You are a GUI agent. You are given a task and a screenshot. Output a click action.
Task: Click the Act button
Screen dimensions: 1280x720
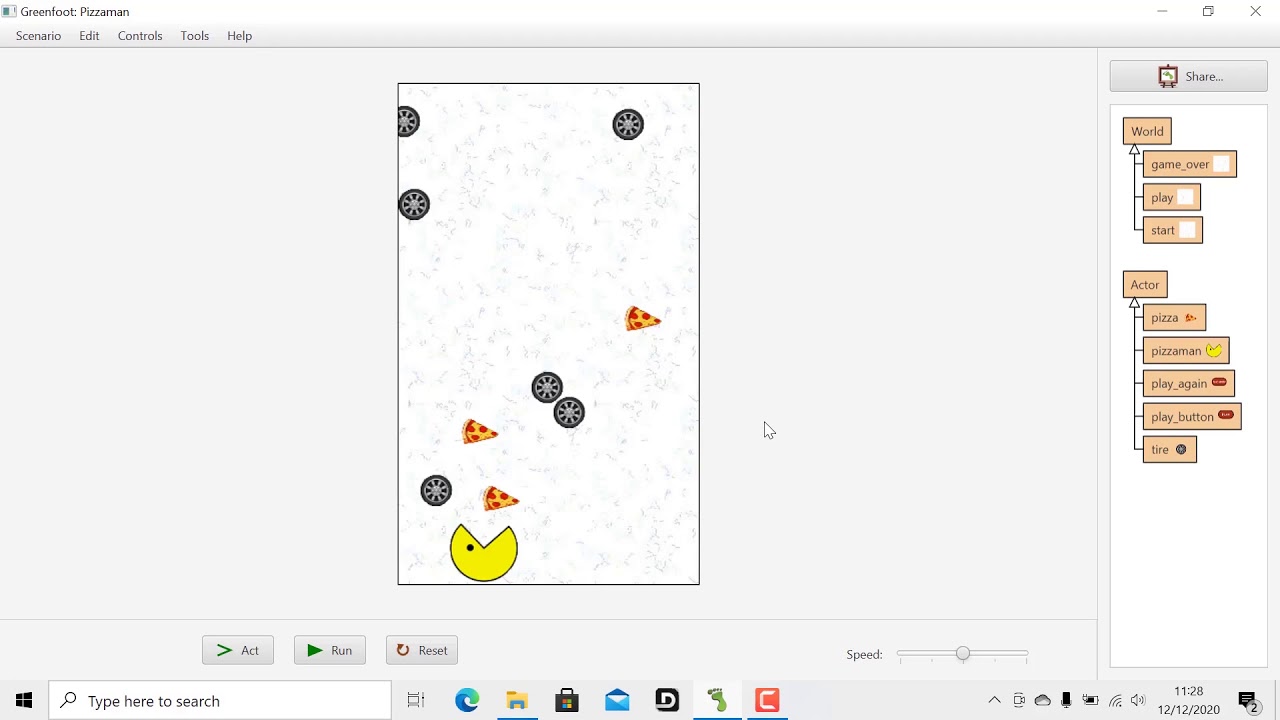coord(238,650)
